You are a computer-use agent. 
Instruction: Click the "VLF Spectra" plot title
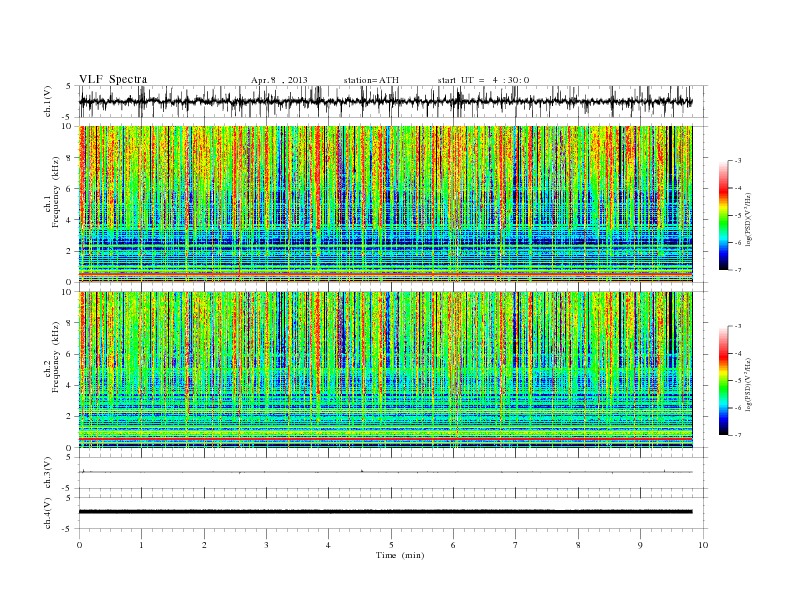click(113, 79)
